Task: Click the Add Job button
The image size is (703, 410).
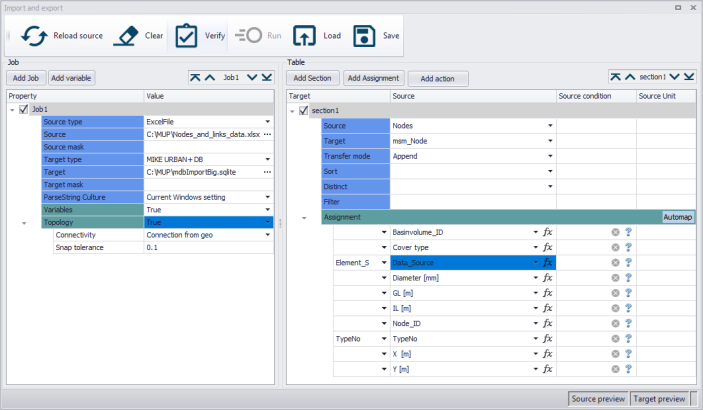Action: [26, 78]
